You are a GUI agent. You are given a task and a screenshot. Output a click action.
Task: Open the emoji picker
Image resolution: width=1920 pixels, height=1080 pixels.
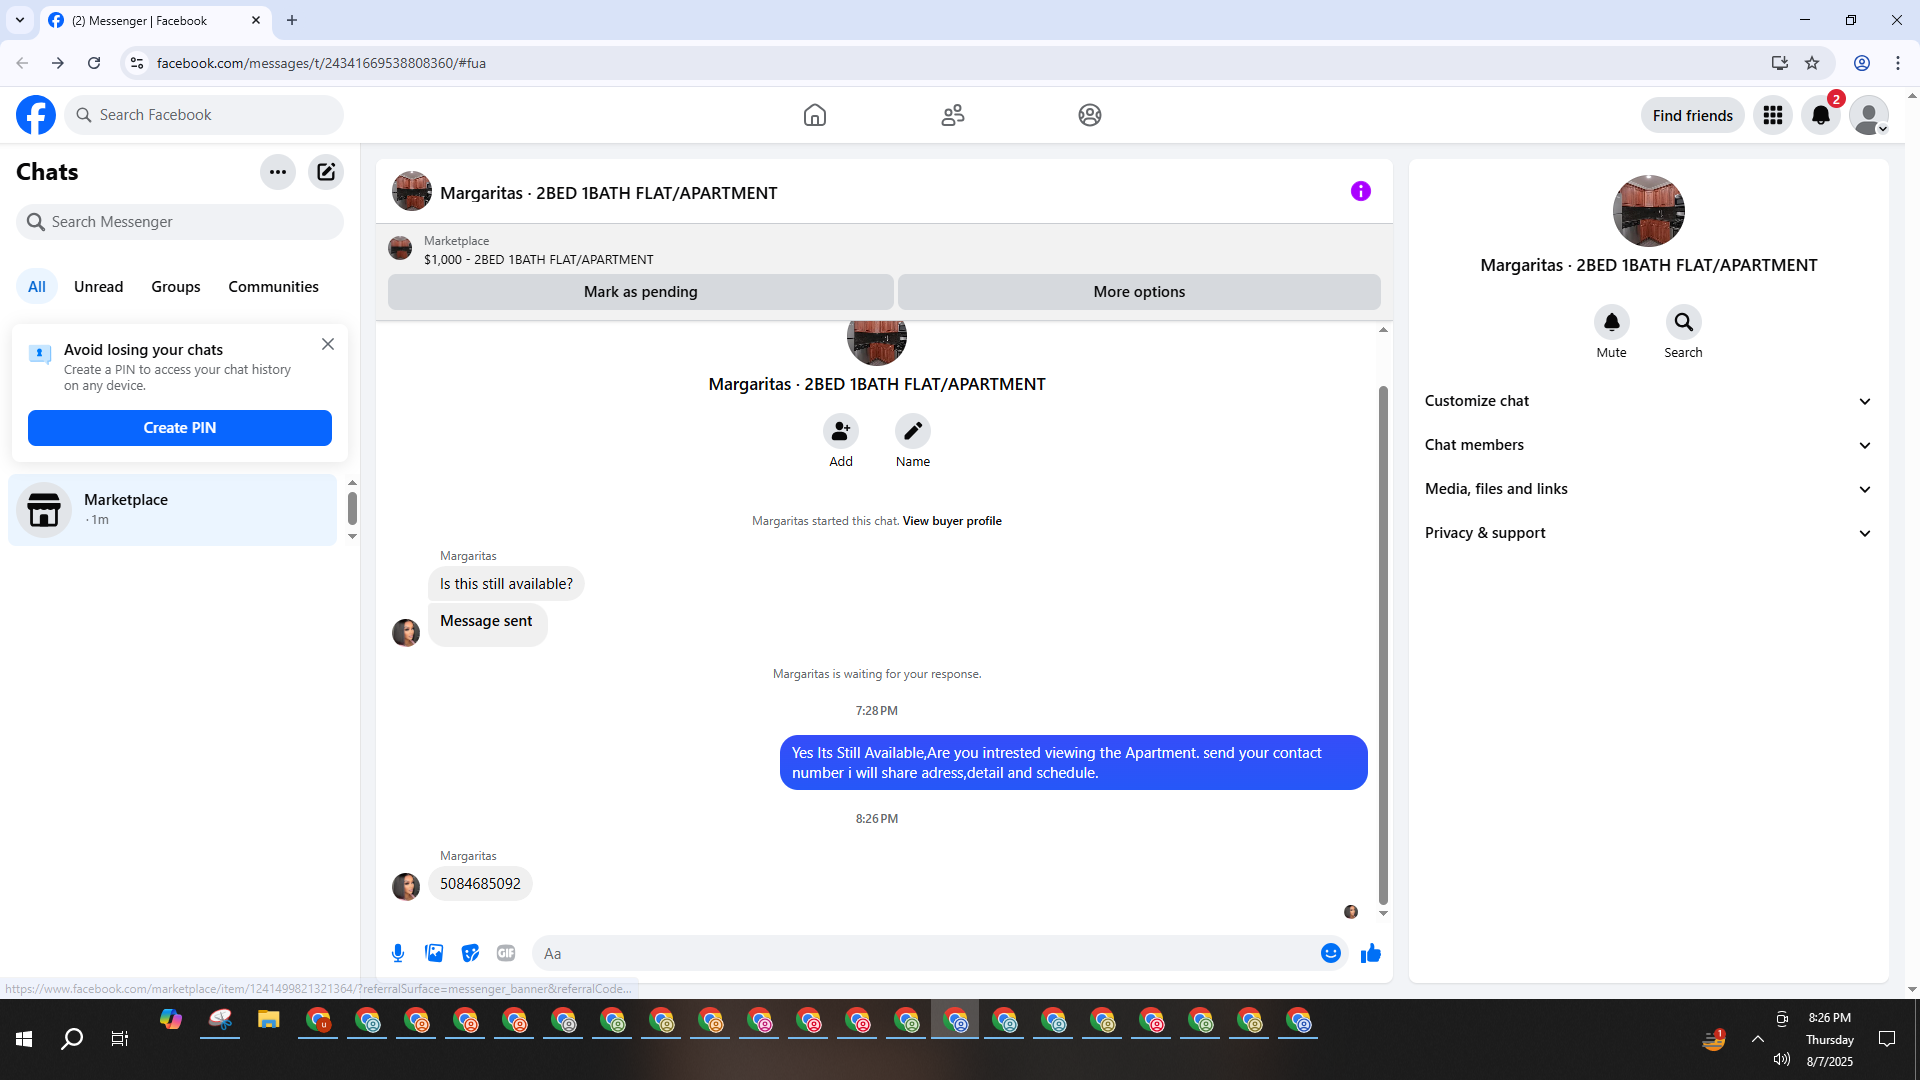(x=1331, y=953)
